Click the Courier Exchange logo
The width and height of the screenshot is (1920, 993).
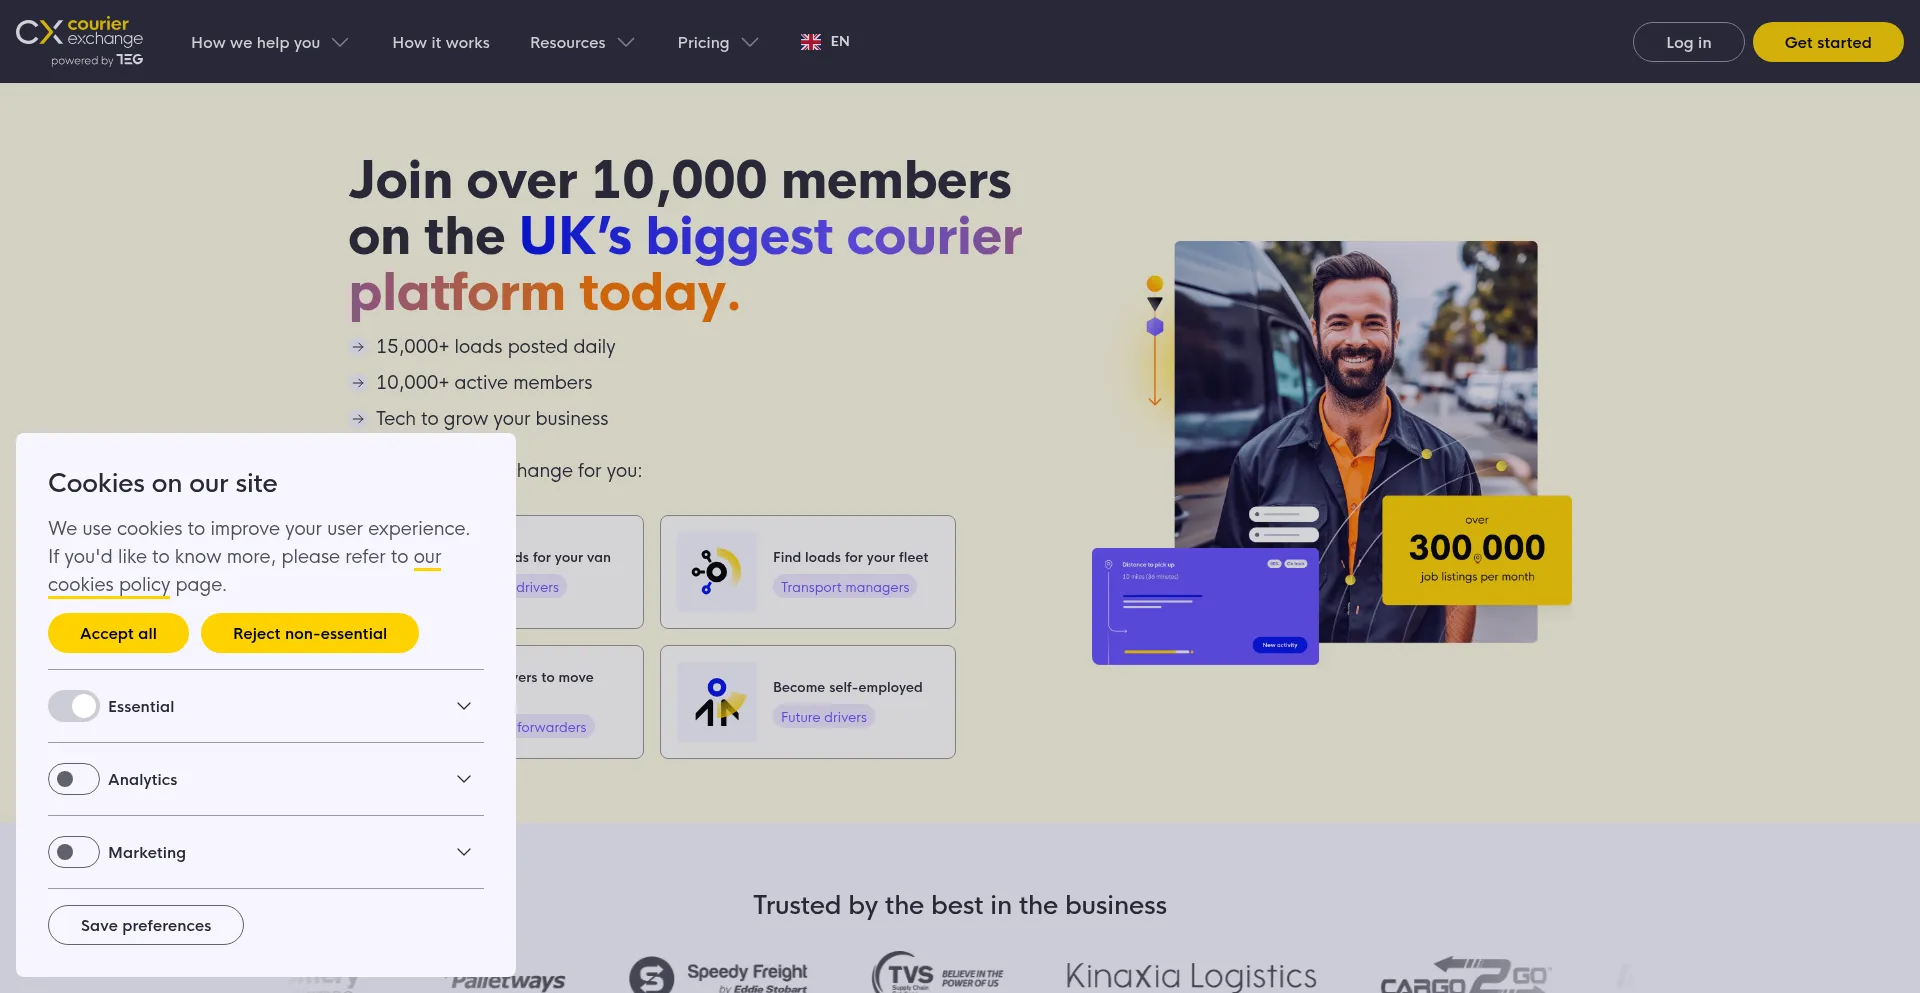tap(80, 42)
